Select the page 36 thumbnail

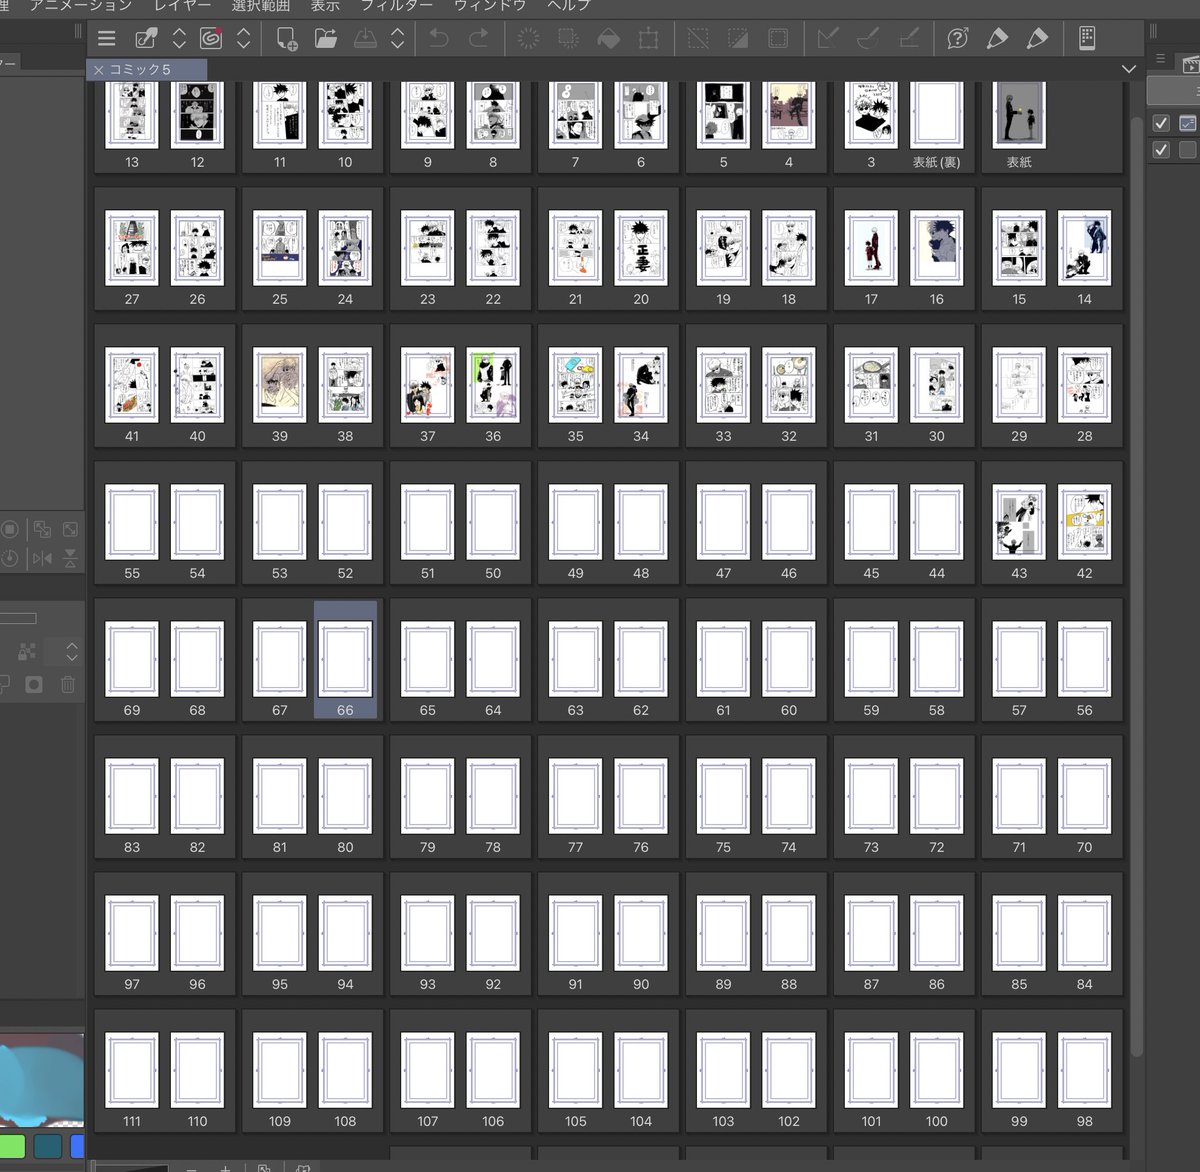click(493, 385)
